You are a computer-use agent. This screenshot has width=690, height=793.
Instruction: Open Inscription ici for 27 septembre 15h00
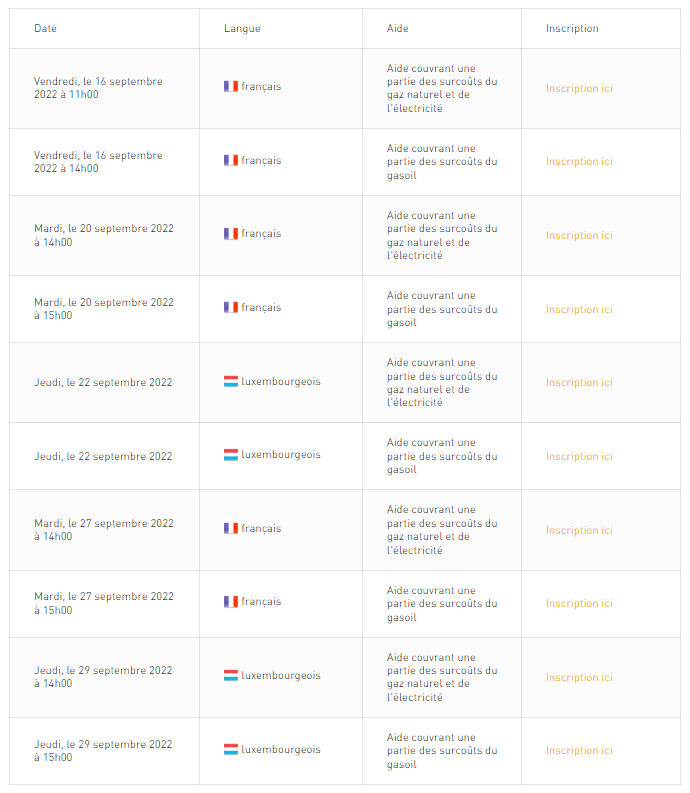(x=579, y=604)
